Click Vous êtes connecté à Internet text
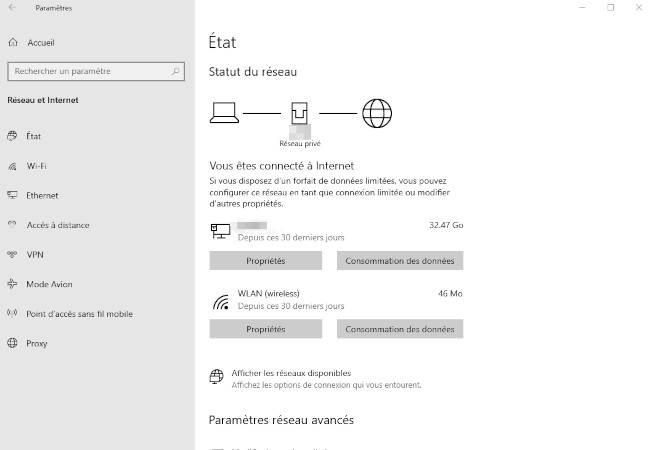 point(282,166)
